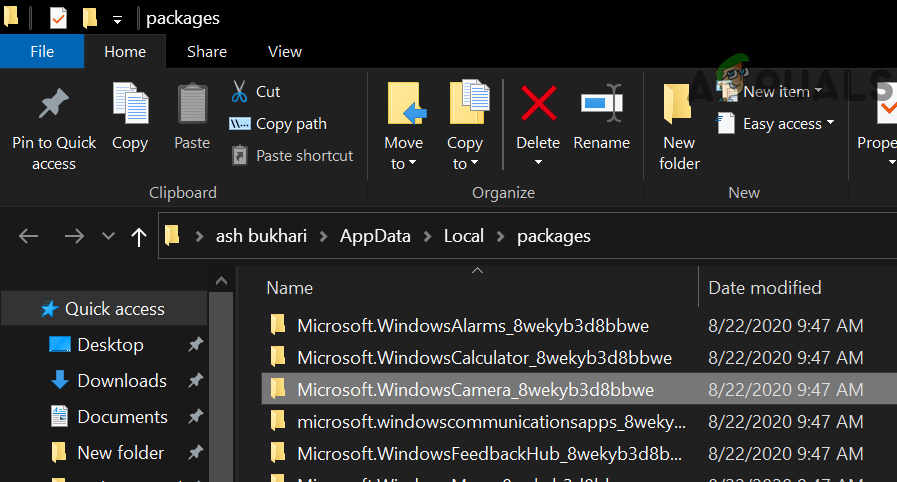Image resolution: width=897 pixels, height=482 pixels.
Task: Click the Paste shortcut button
Action: [292, 156]
